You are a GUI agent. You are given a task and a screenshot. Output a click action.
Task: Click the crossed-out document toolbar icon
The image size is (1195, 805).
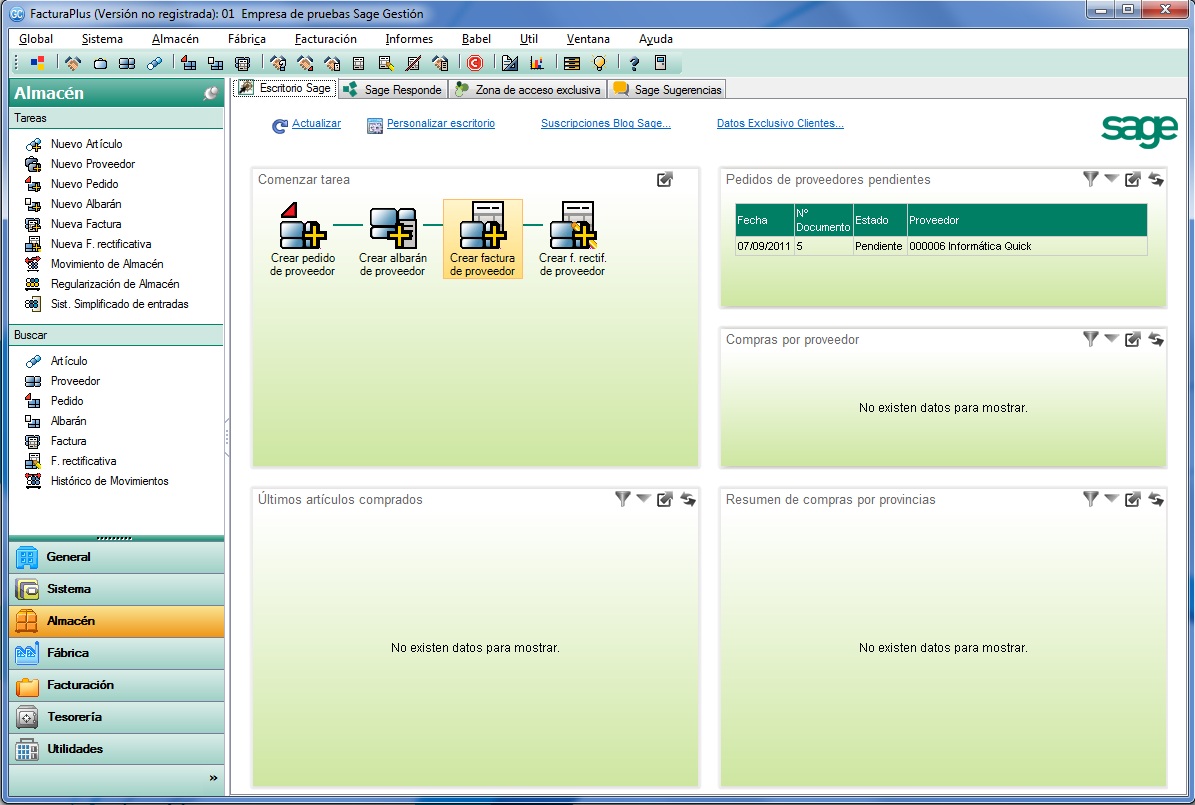[413, 63]
